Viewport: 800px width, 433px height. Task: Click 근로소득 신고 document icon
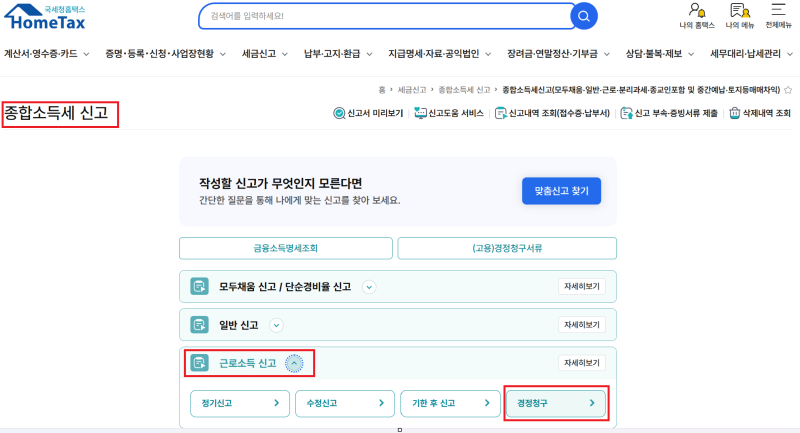tap(199, 363)
